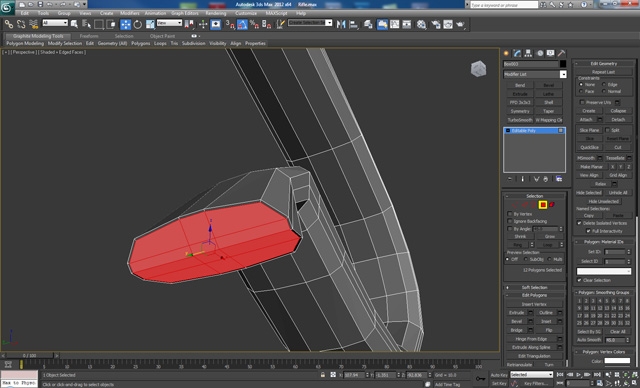
Task: Toggle the Percent Snap icon
Action: point(254,24)
